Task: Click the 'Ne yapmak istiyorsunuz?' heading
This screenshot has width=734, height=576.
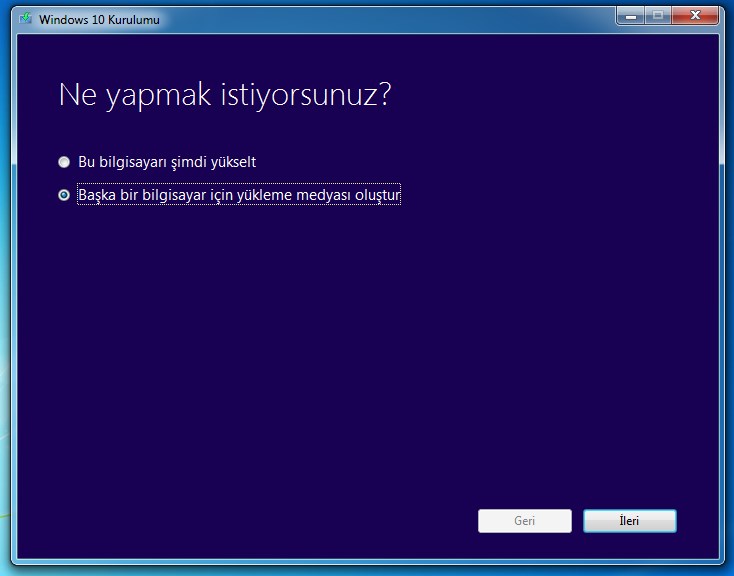Action: [x=224, y=96]
